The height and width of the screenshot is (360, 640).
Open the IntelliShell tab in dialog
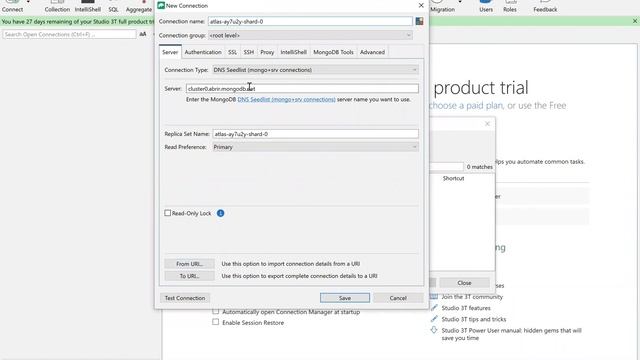(293, 52)
